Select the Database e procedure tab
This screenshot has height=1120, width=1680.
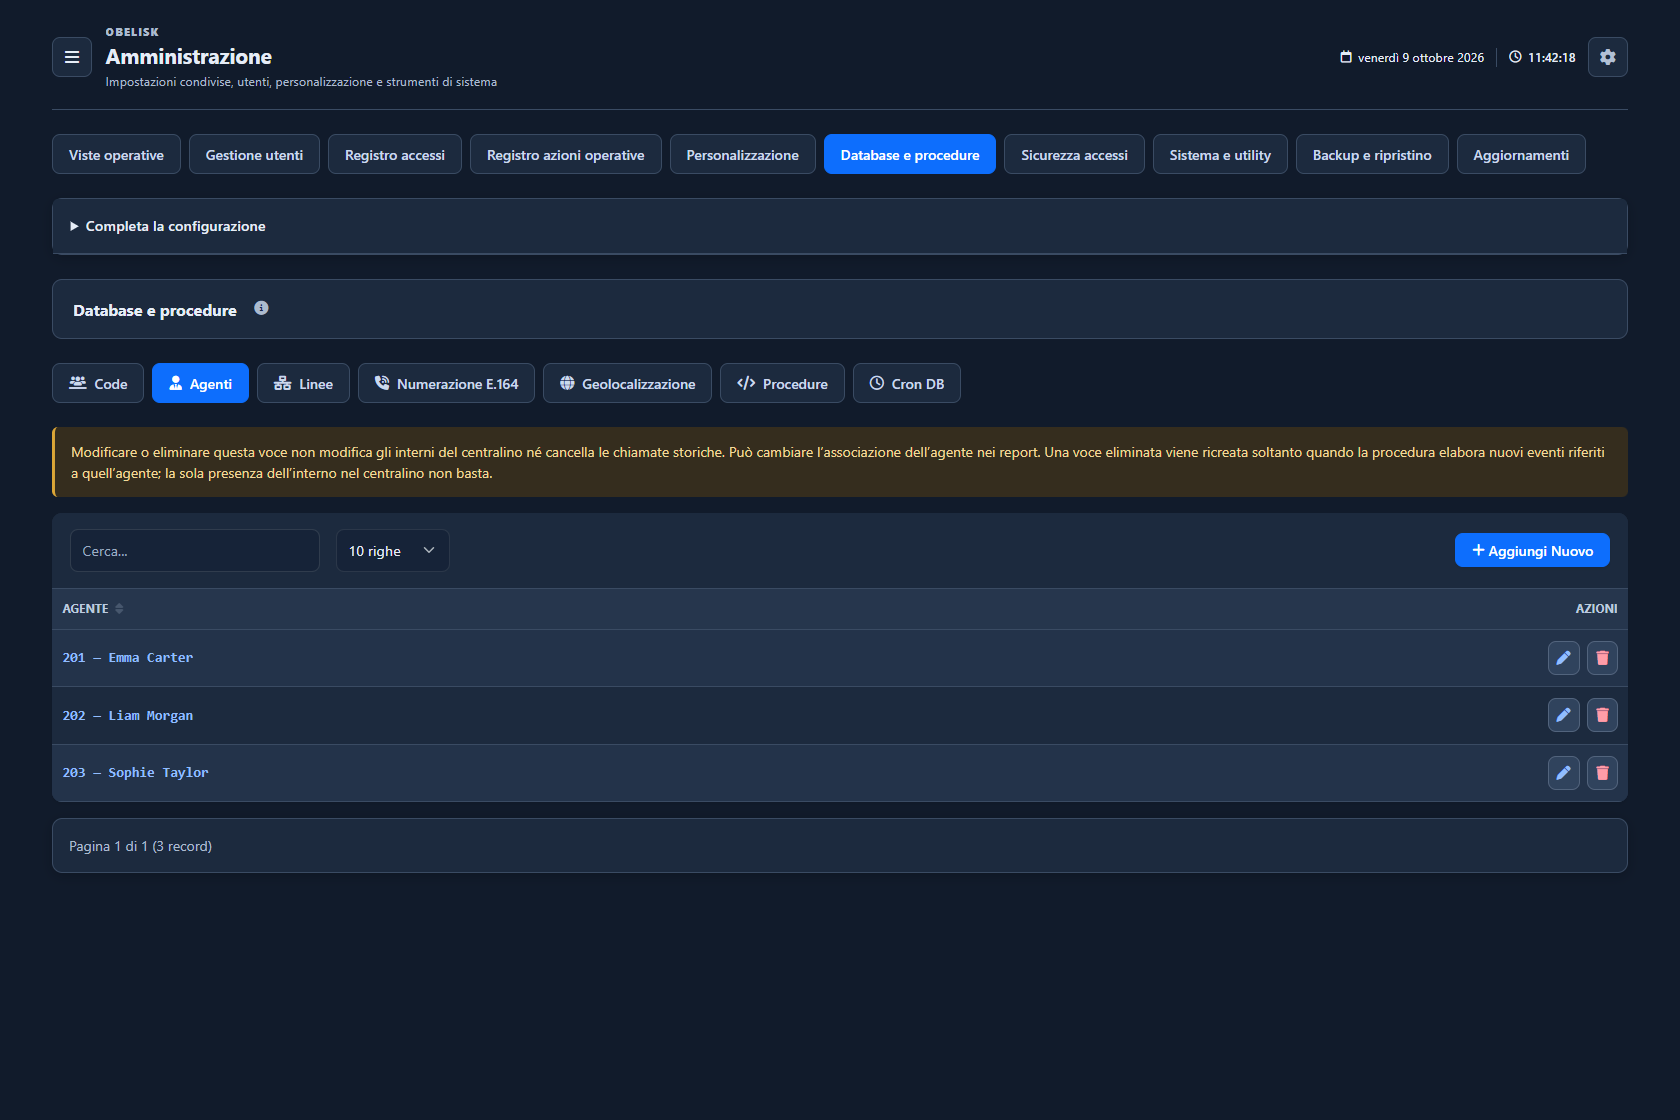910,154
